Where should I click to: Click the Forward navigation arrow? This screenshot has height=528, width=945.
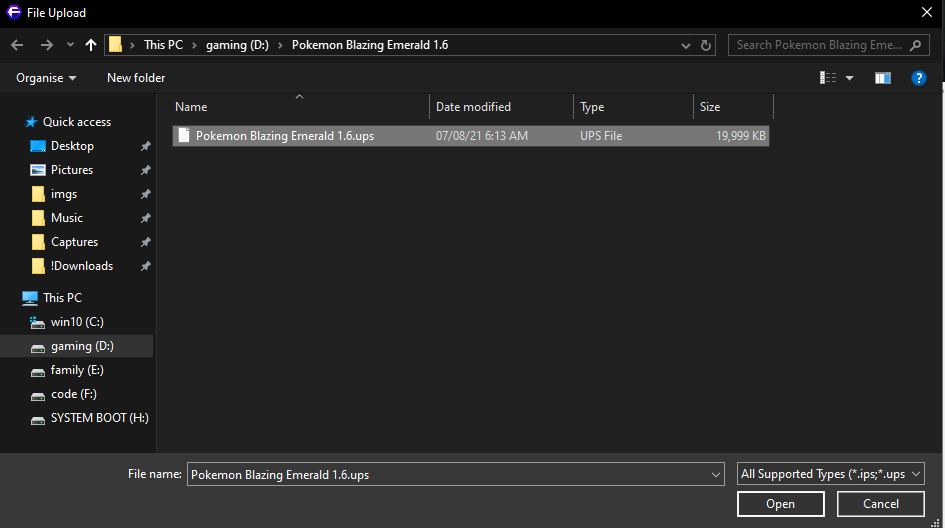(x=46, y=45)
